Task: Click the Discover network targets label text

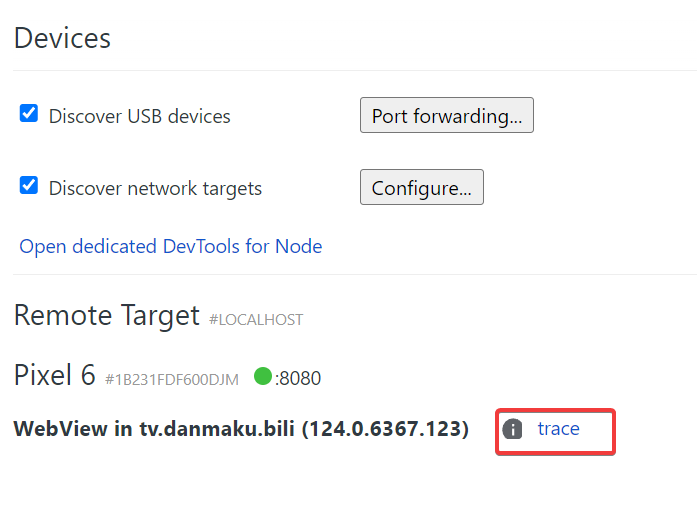Action: (x=155, y=188)
